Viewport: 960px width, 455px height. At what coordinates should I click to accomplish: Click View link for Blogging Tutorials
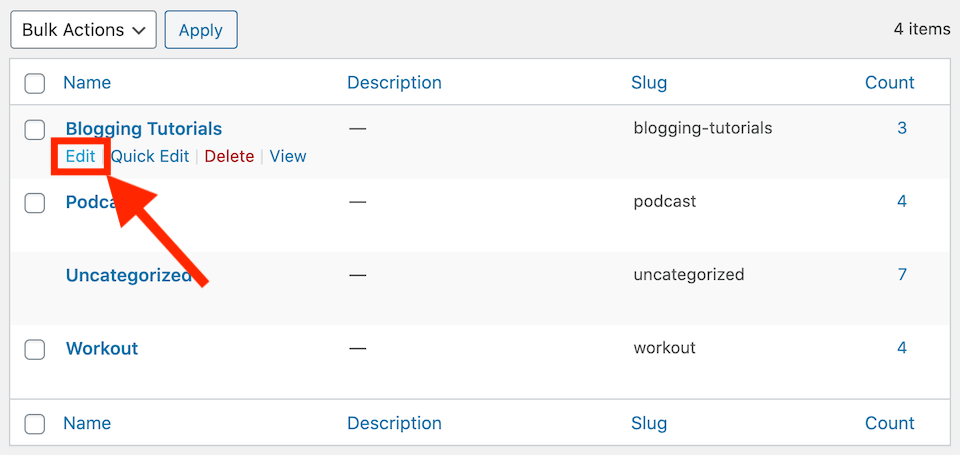point(288,156)
